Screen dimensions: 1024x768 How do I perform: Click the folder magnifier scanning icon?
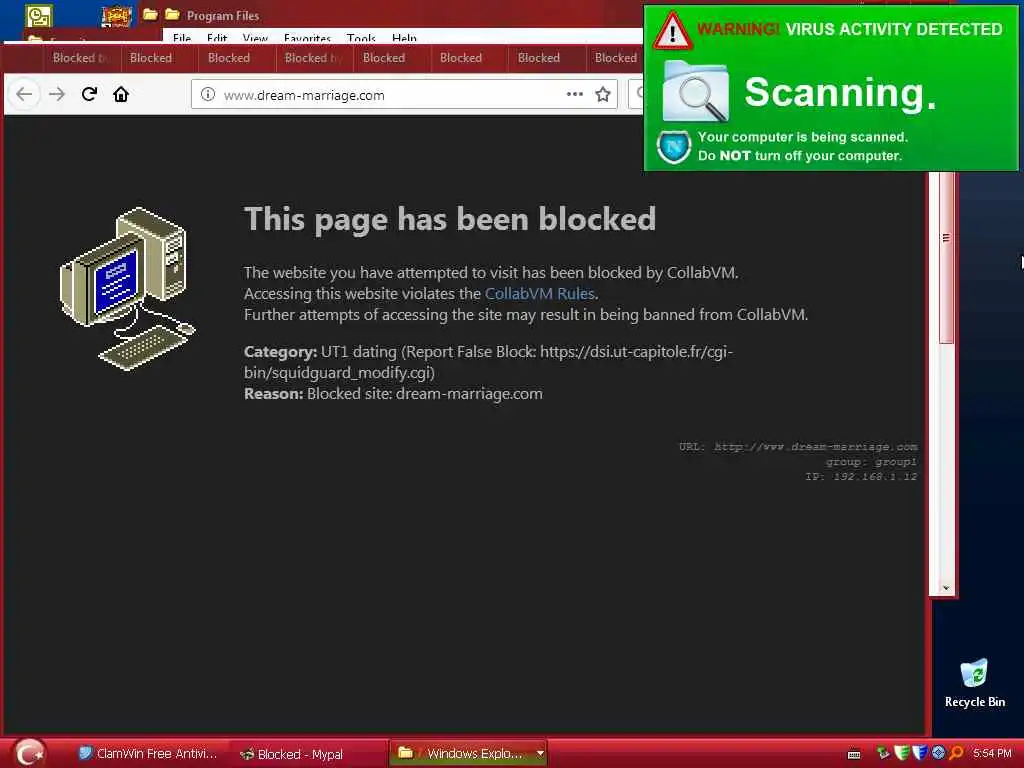[x=696, y=91]
